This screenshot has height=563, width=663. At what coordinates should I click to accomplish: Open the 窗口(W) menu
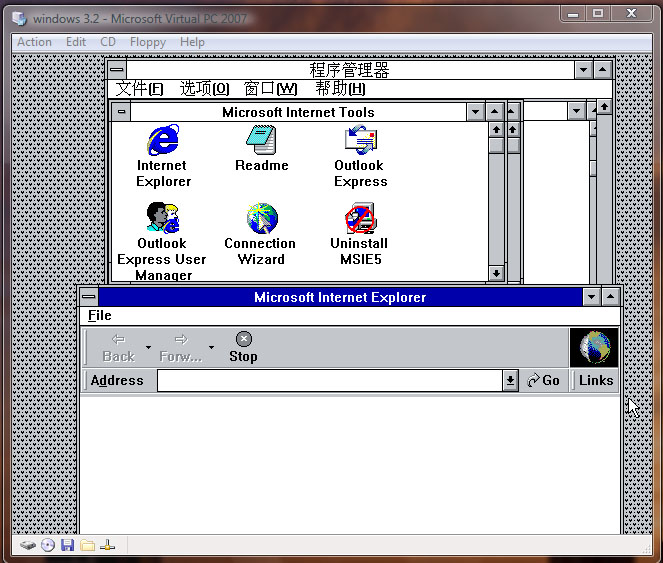pos(271,89)
